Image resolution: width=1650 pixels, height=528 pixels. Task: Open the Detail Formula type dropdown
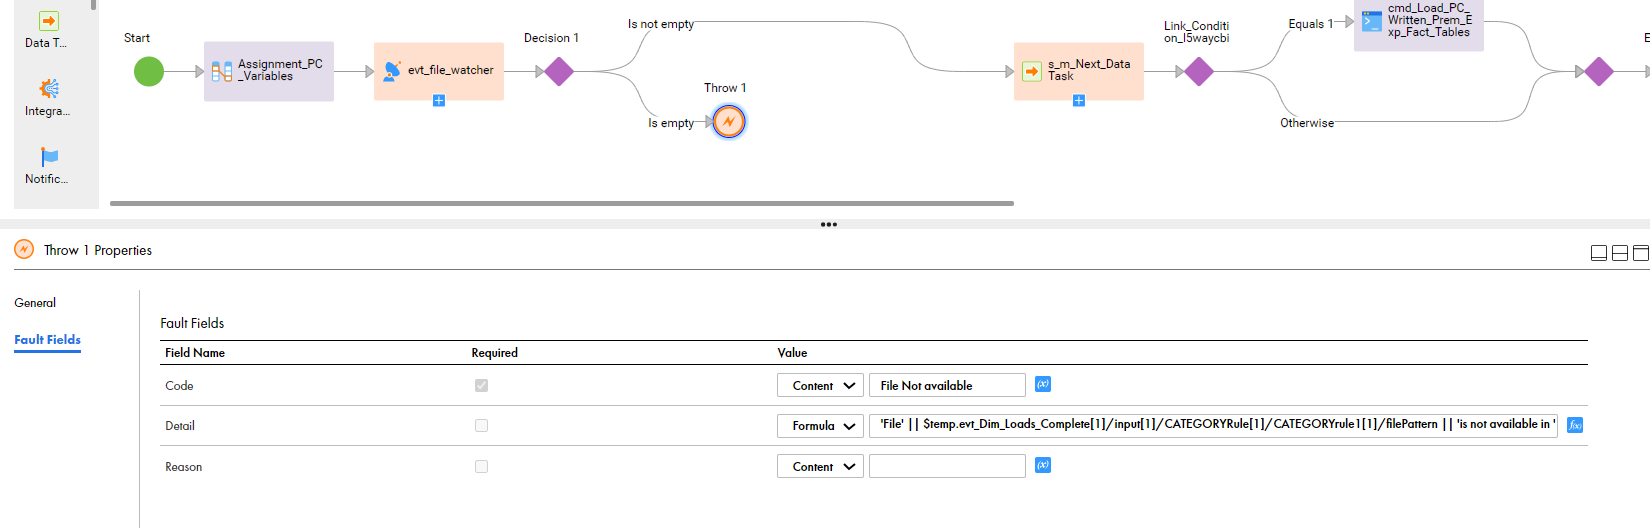tap(820, 425)
